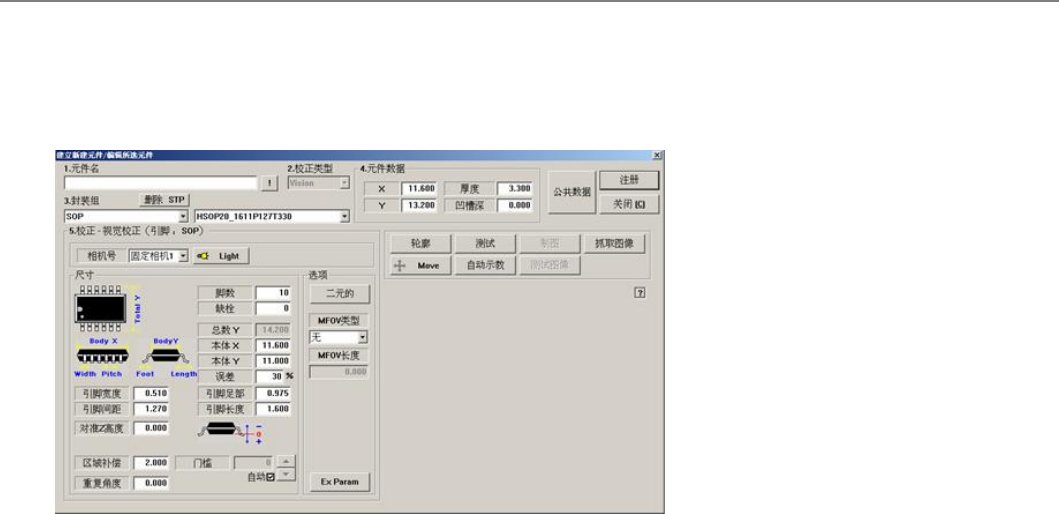Click the 公共数据 button
The width and height of the screenshot is (1059, 514).
click(572, 192)
